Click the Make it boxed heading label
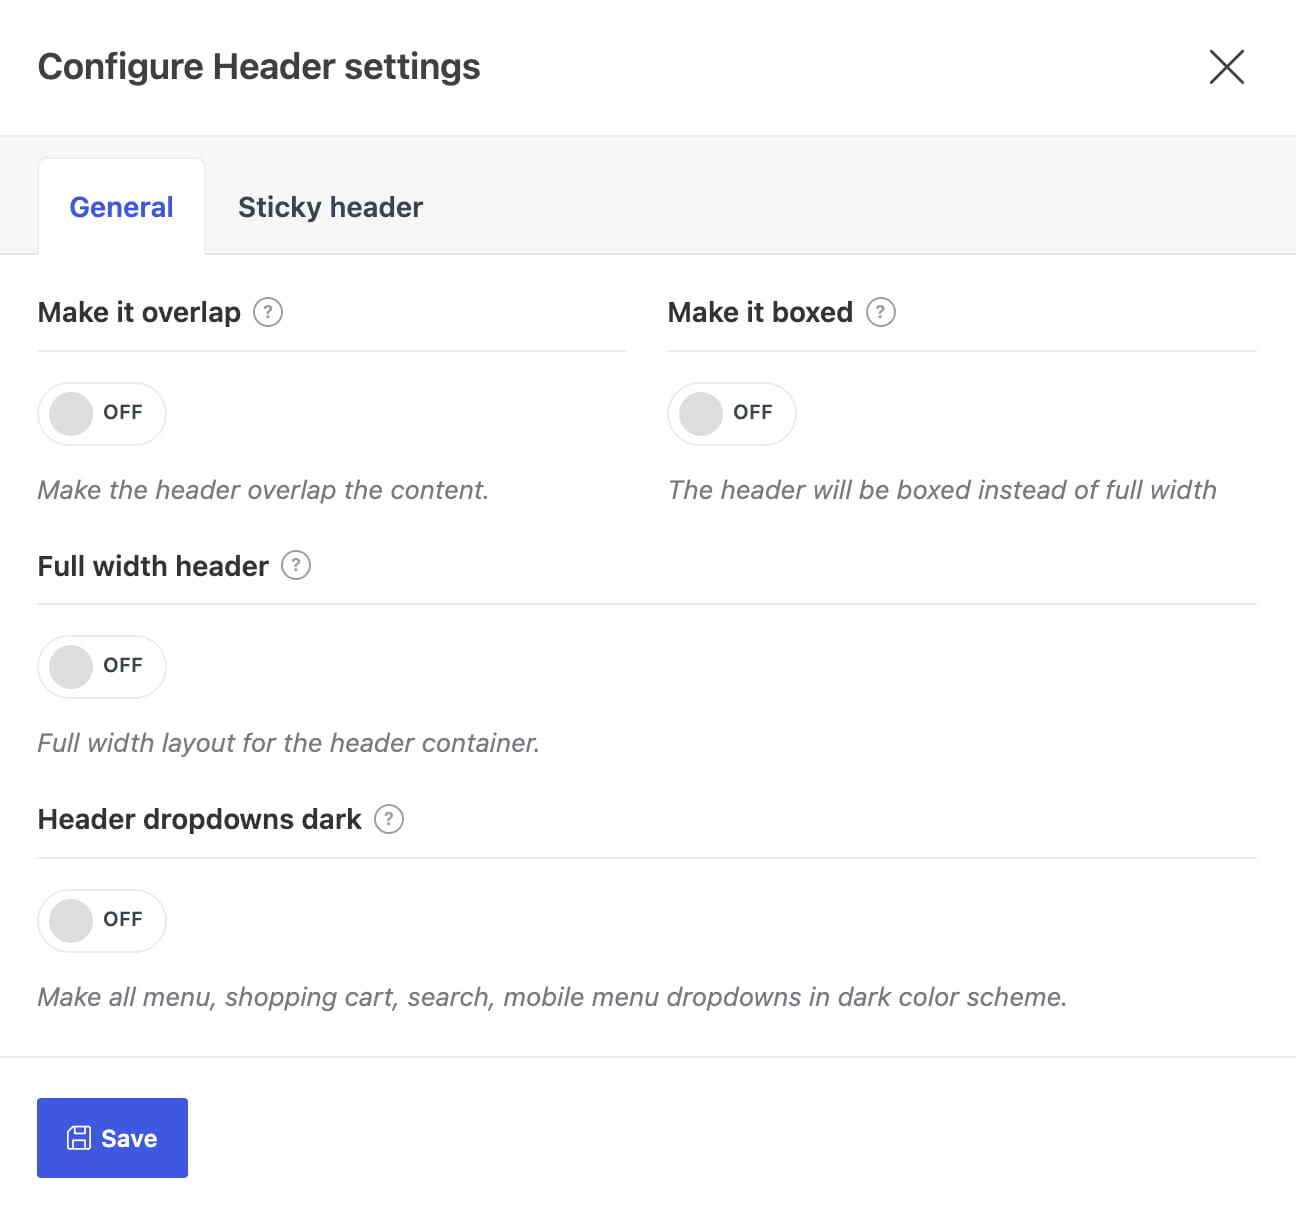This screenshot has height=1216, width=1296. pyautogui.click(x=760, y=312)
